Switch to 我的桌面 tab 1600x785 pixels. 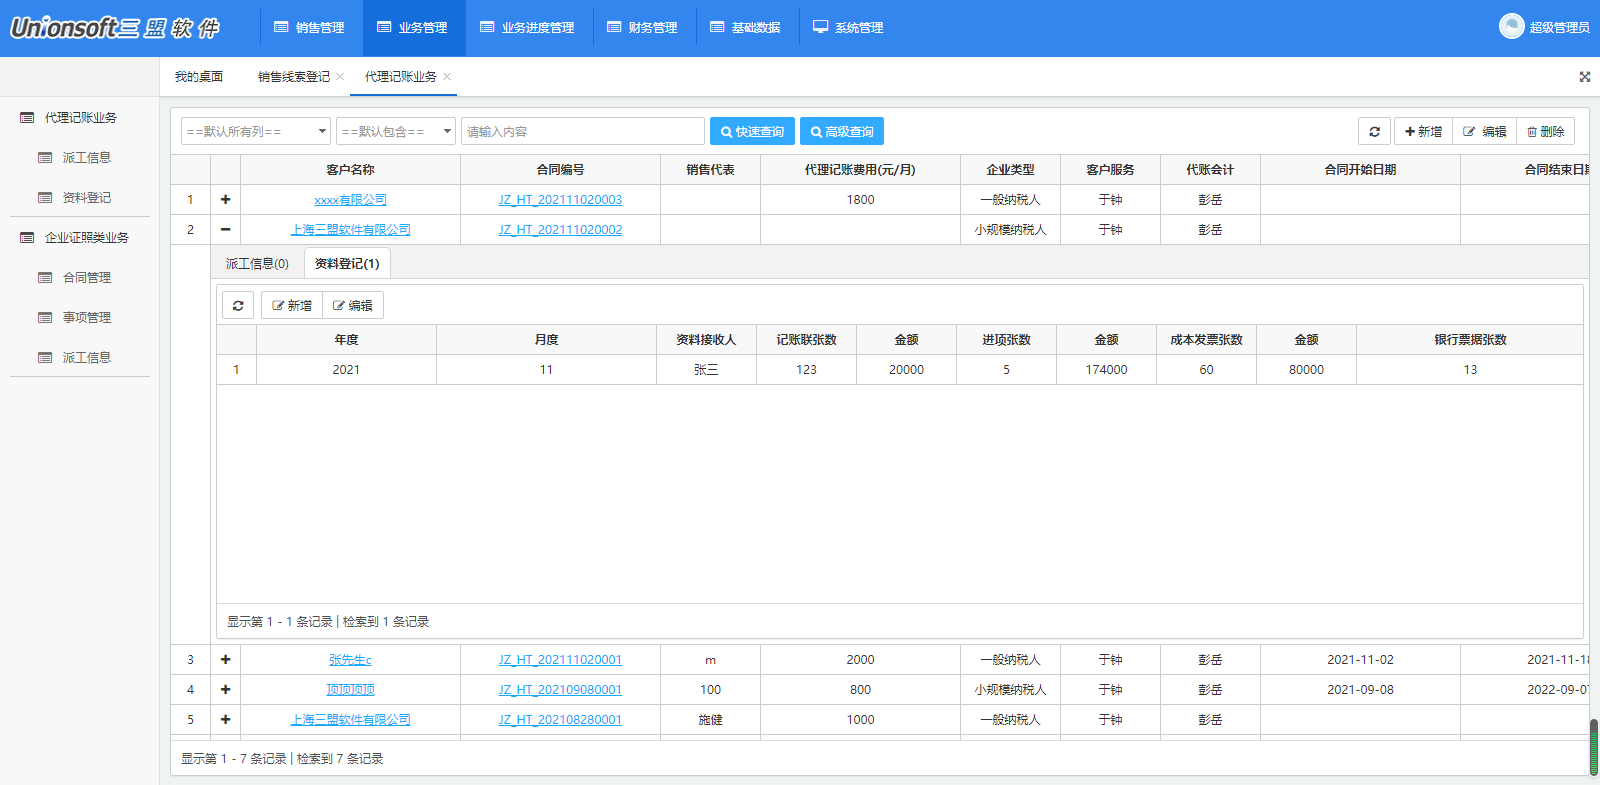[x=199, y=77]
